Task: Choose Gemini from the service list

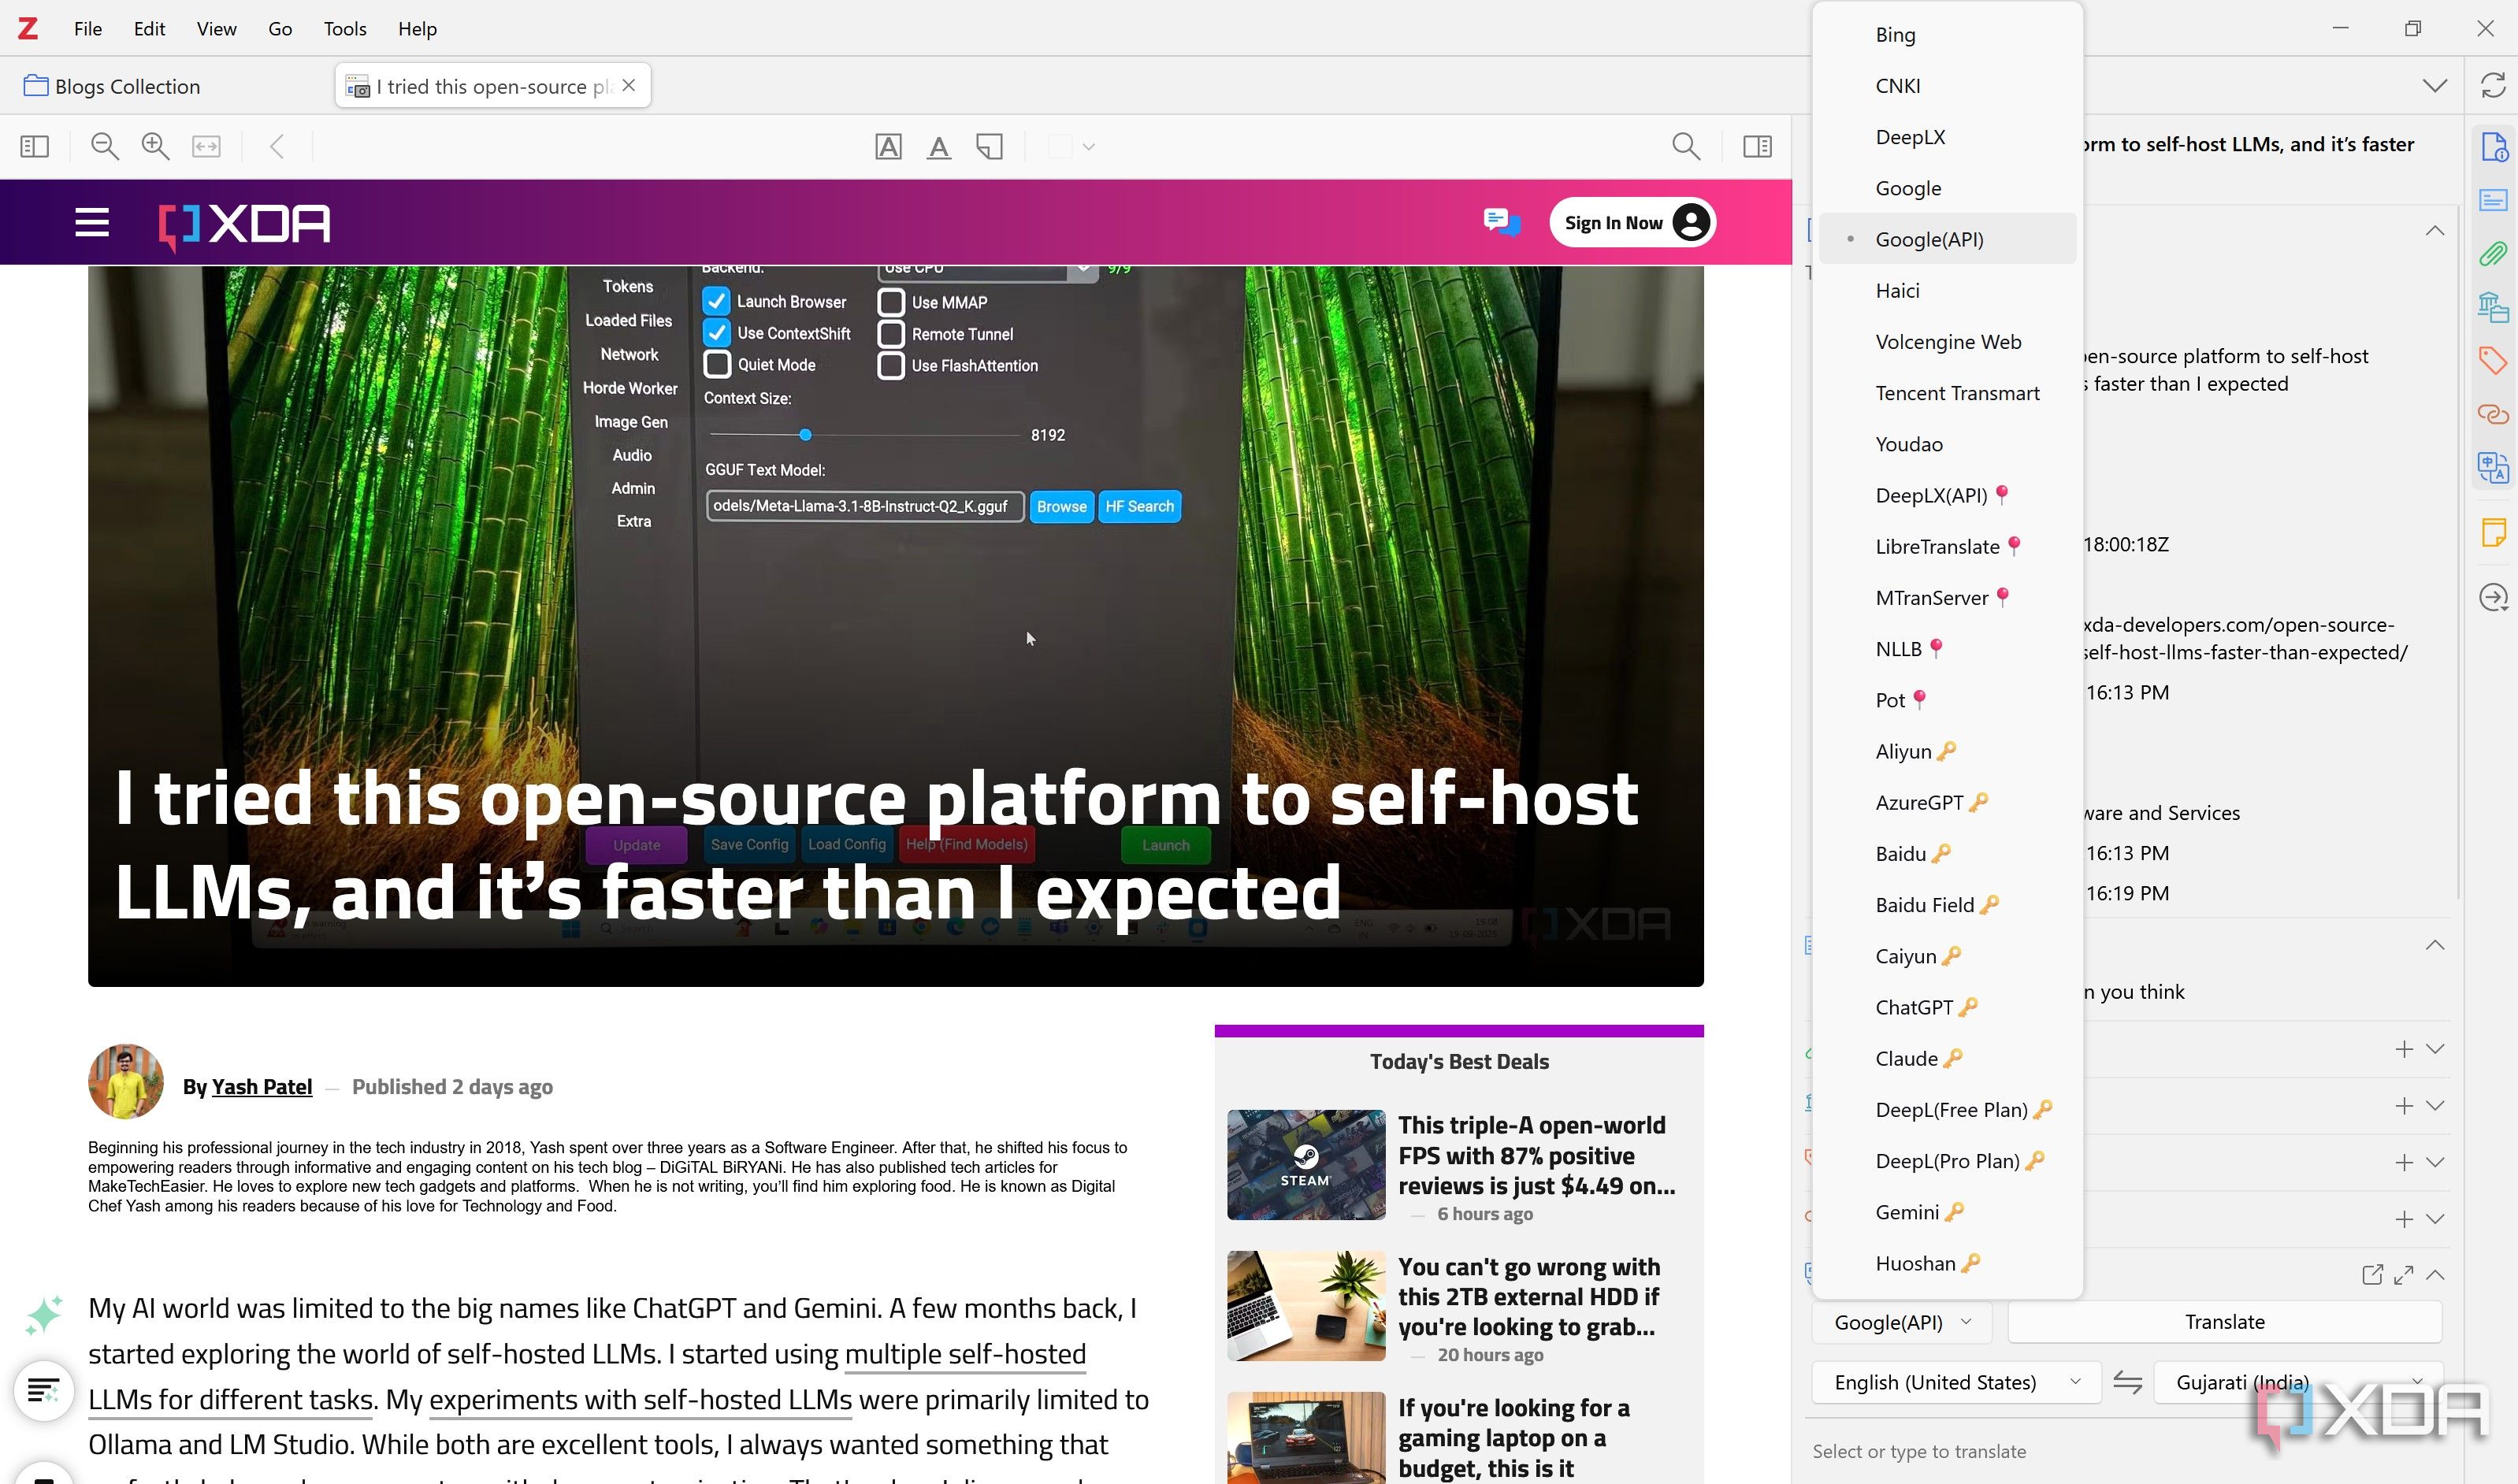Action: [x=1946, y=1212]
